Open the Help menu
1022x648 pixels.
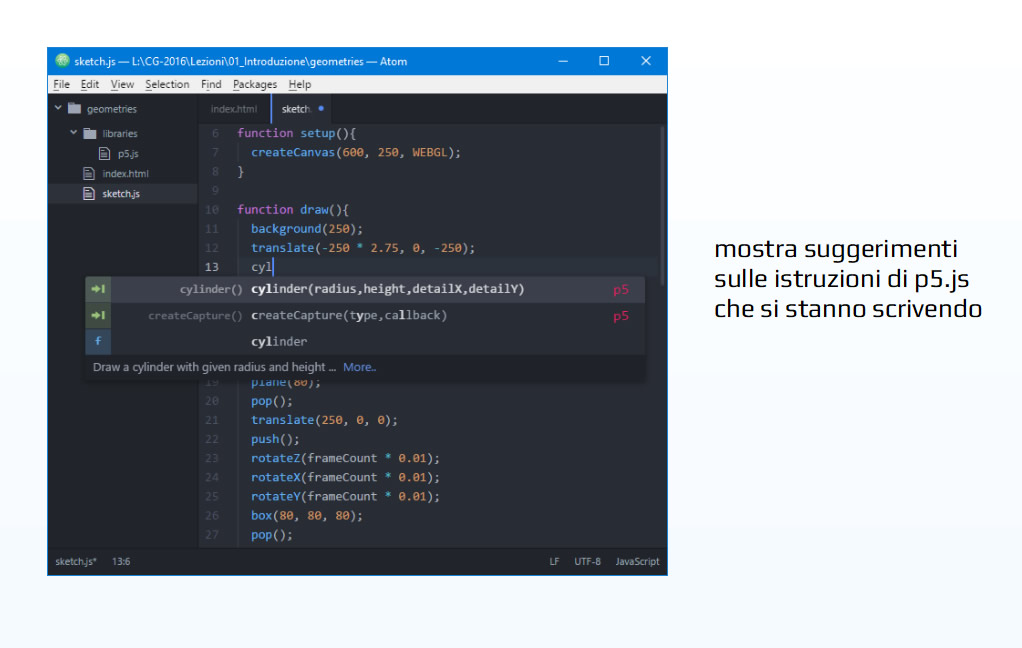(x=300, y=84)
